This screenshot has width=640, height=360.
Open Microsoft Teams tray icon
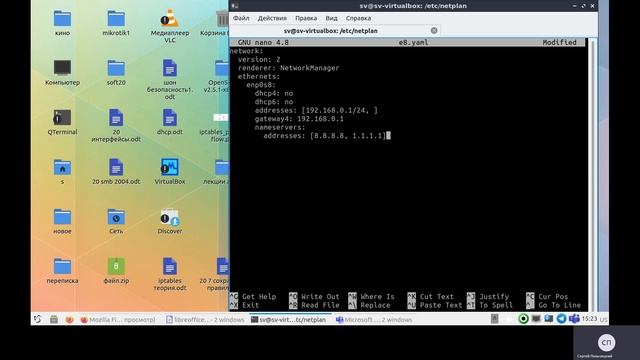click(574, 319)
